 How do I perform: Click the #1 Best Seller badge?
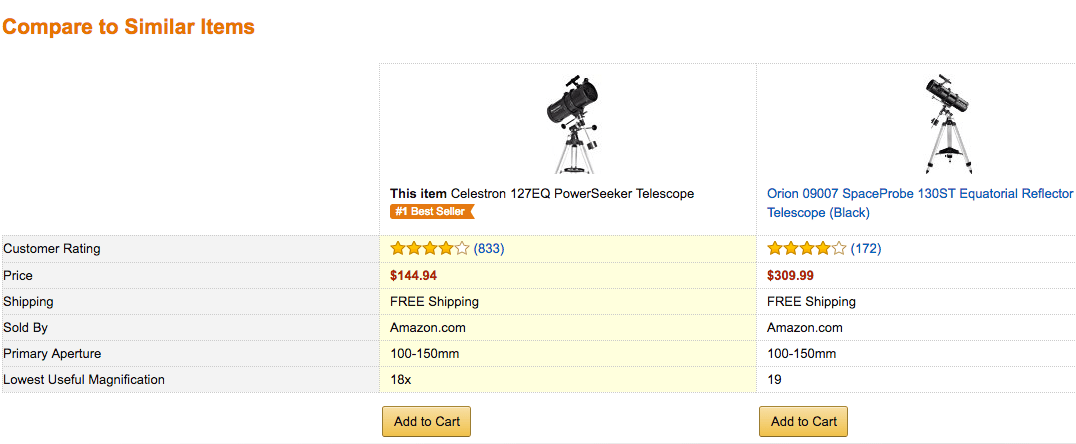coord(432,211)
